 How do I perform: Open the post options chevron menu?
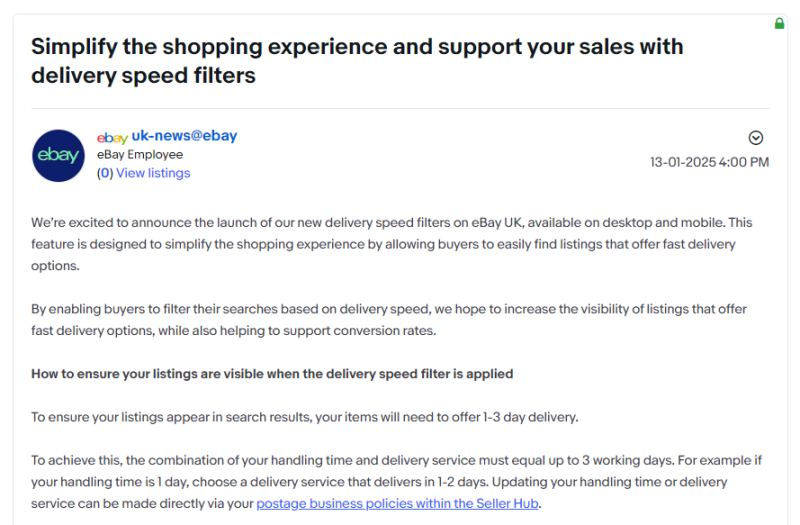[x=756, y=138]
